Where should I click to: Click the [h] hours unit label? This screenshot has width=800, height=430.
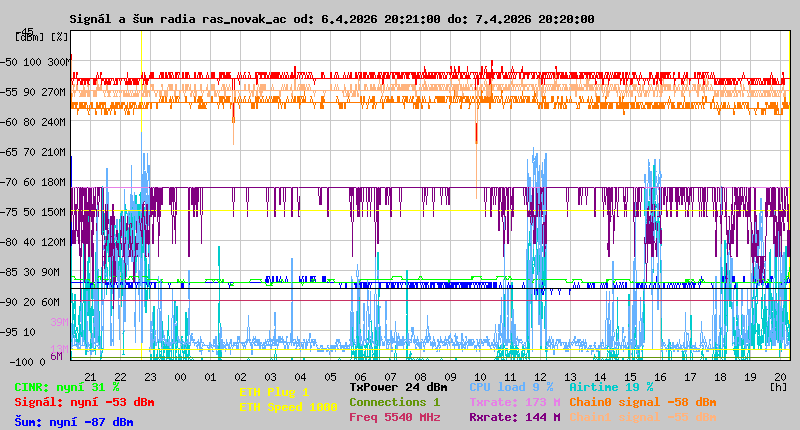coord(779,386)
